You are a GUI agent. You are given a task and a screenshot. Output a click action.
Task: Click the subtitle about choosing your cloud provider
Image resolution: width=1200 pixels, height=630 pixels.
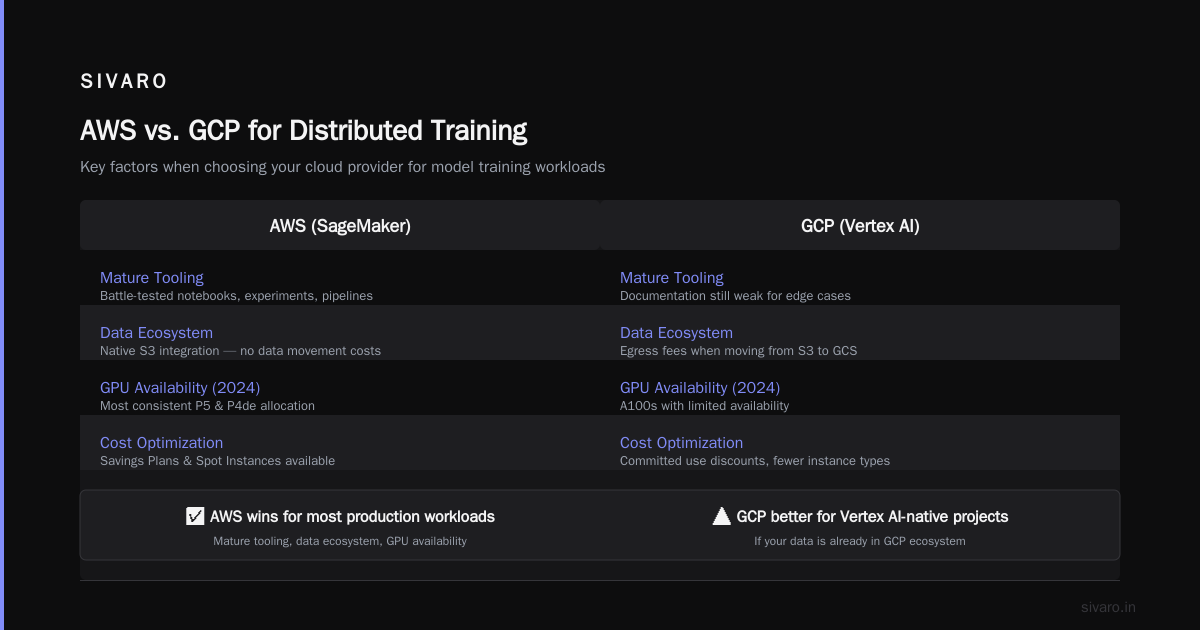(x=342, y=167)
